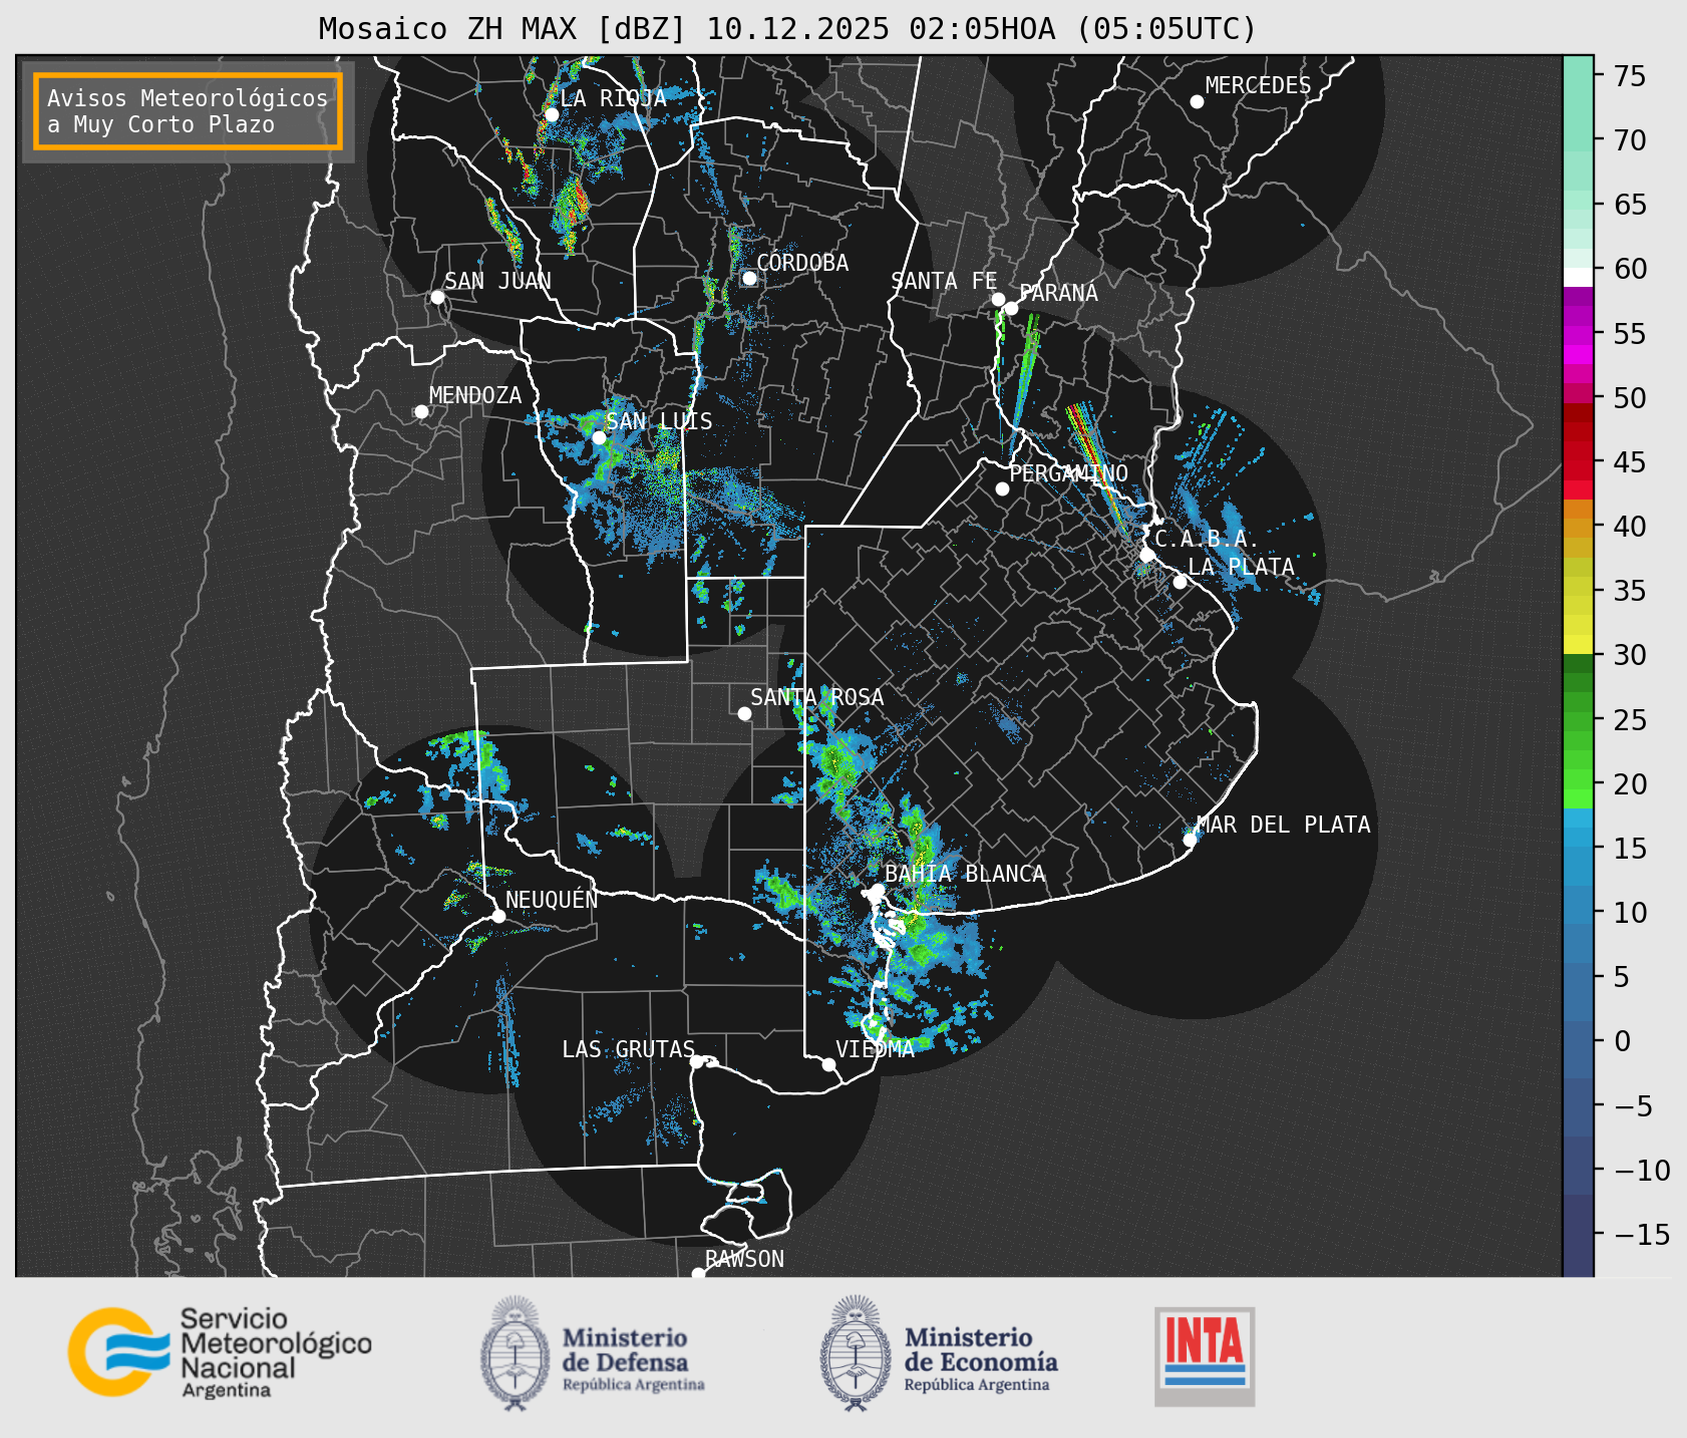Click the 60 dBZ white band on the scale
The image size is (1687, 1438).
1578,277
